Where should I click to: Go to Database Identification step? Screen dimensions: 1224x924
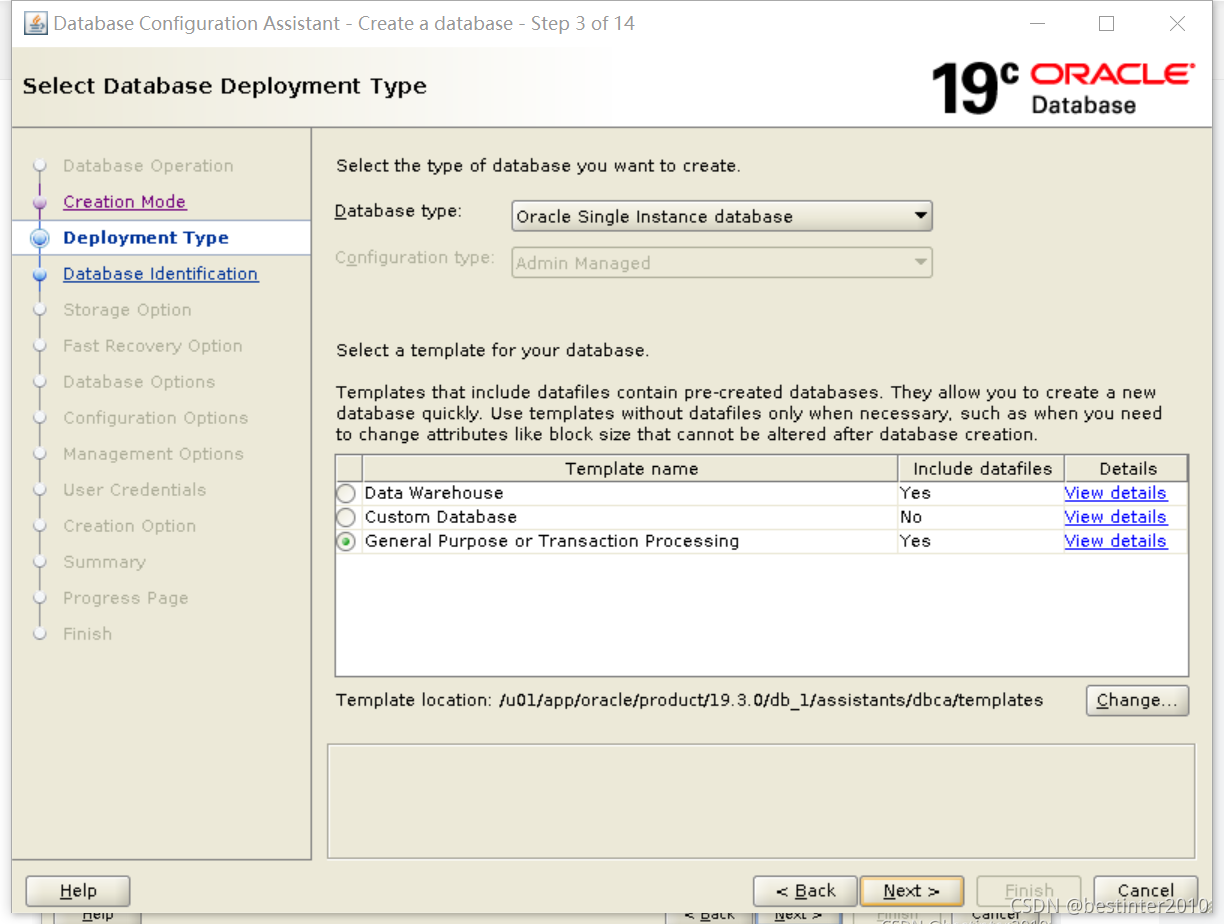[x=160, y=274]
